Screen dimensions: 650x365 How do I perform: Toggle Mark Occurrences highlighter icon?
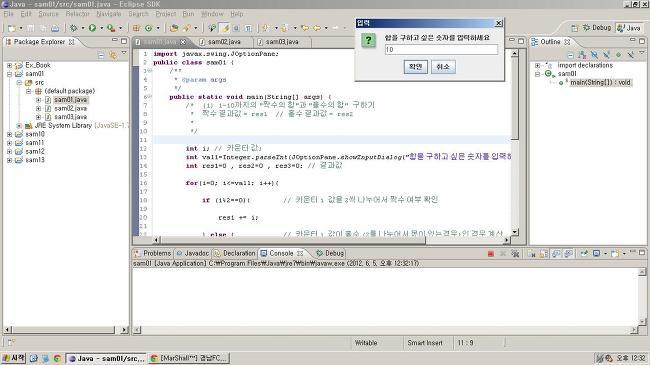tap(225, 28)
